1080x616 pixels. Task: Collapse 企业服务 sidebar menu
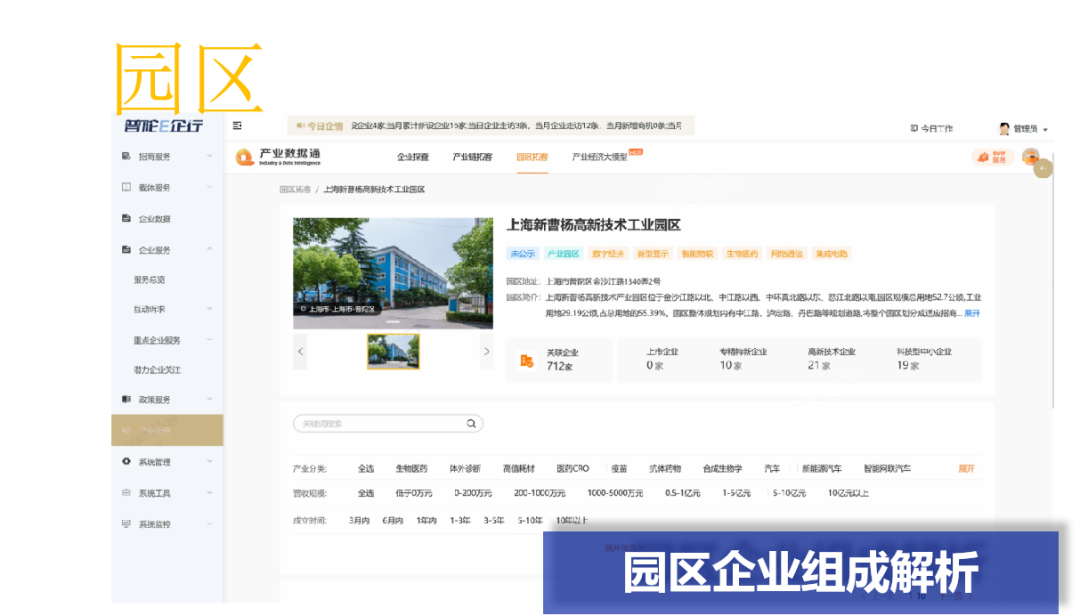click(x=209, y=250)
